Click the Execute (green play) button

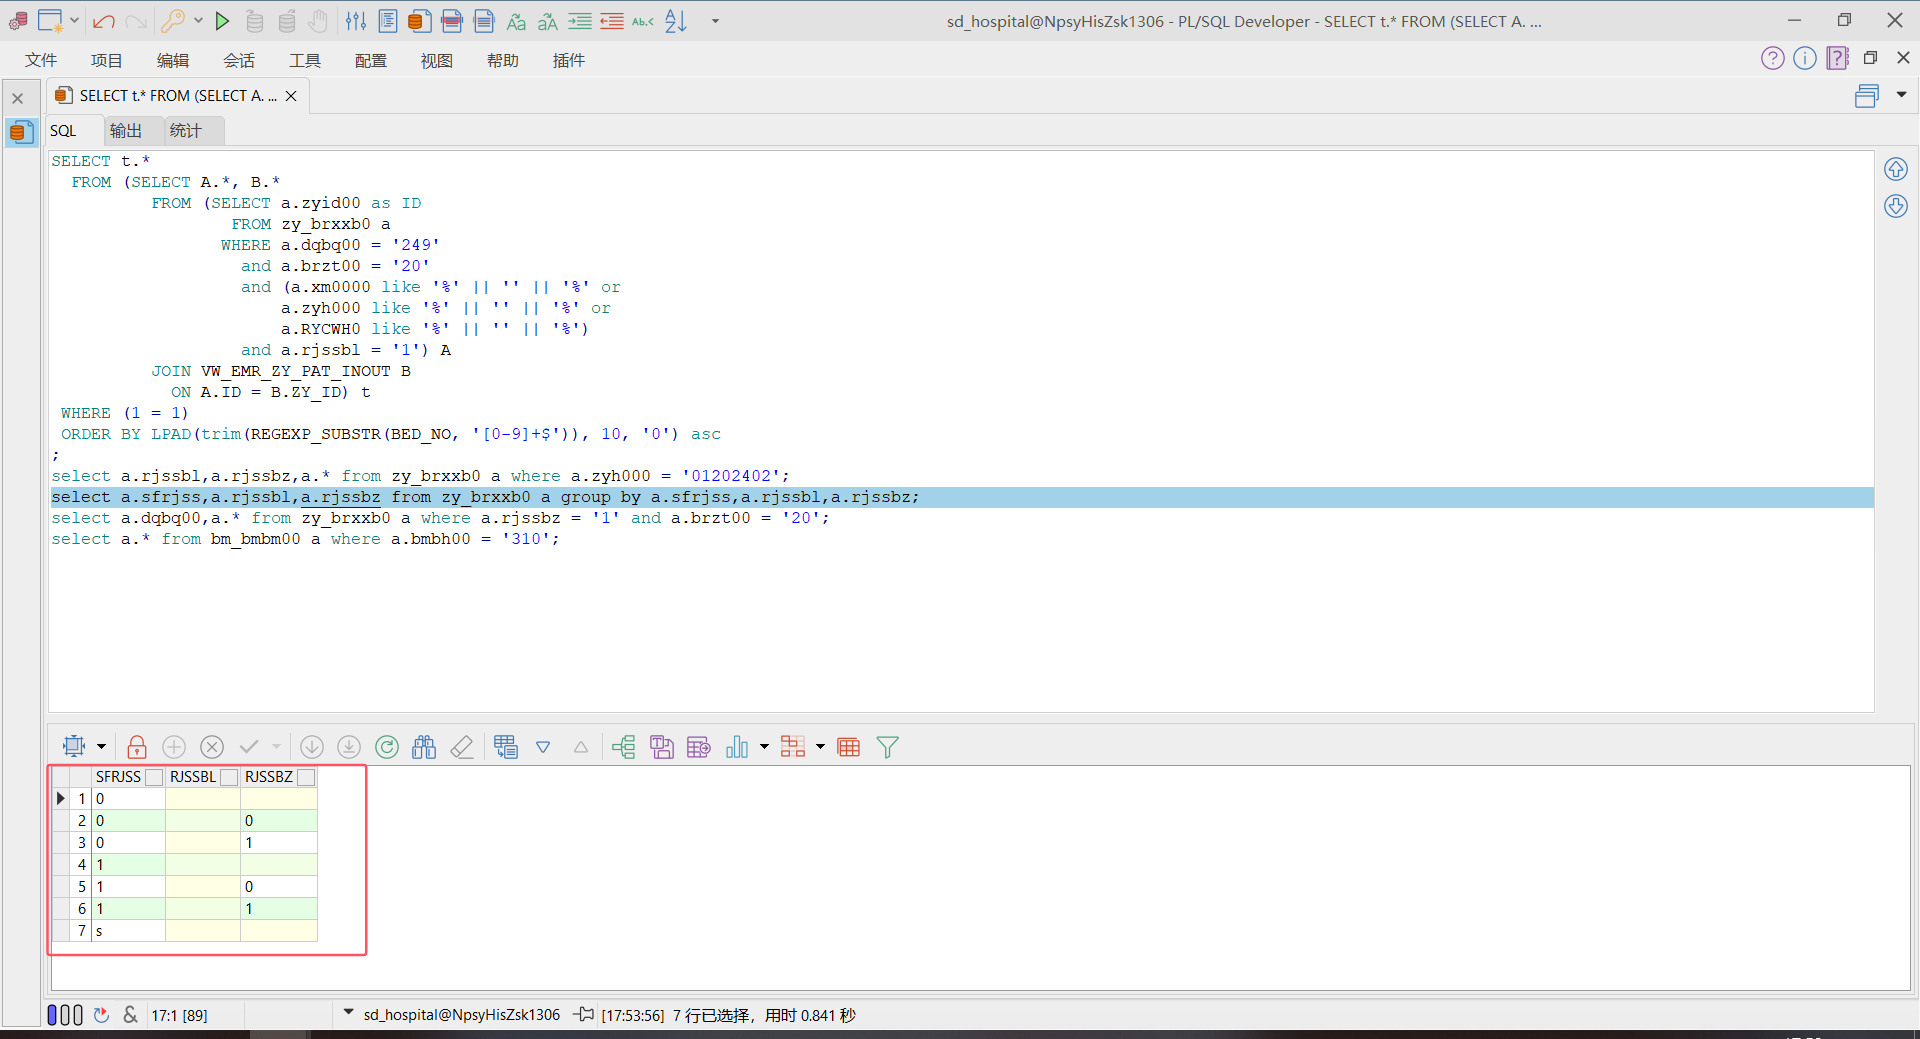pyautogui.click(x=223, y=21)
